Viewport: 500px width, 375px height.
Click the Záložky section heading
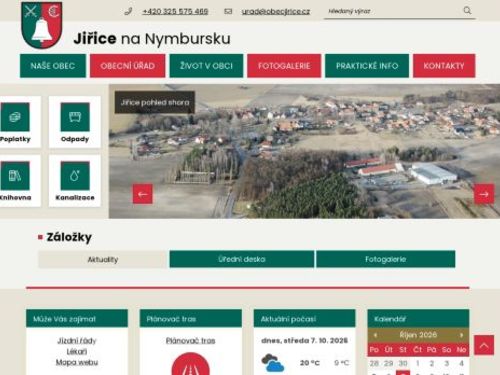(x=69, y=237)
